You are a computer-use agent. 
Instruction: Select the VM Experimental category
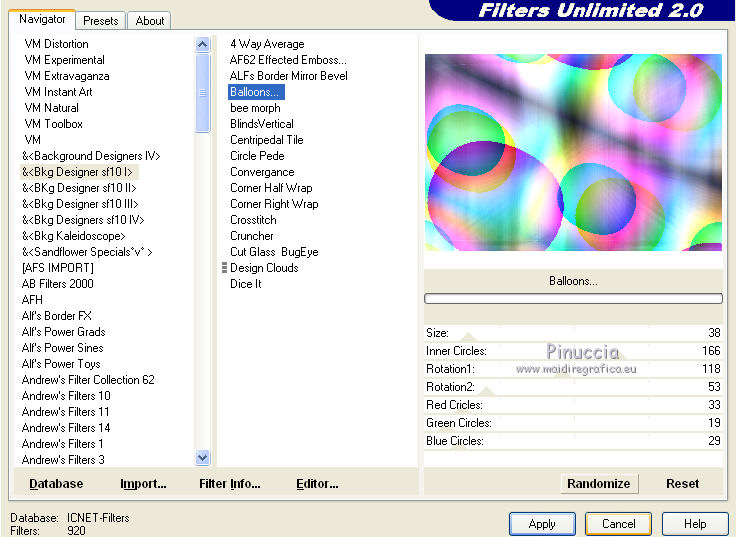[x=64, y=60]
